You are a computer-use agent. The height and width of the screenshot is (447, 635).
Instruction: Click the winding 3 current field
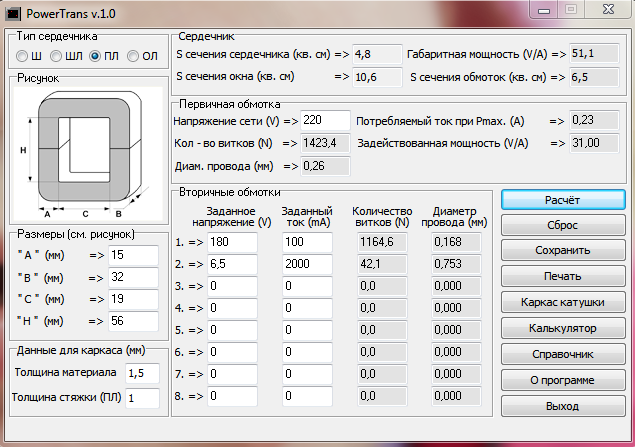[x=307, y=286]
